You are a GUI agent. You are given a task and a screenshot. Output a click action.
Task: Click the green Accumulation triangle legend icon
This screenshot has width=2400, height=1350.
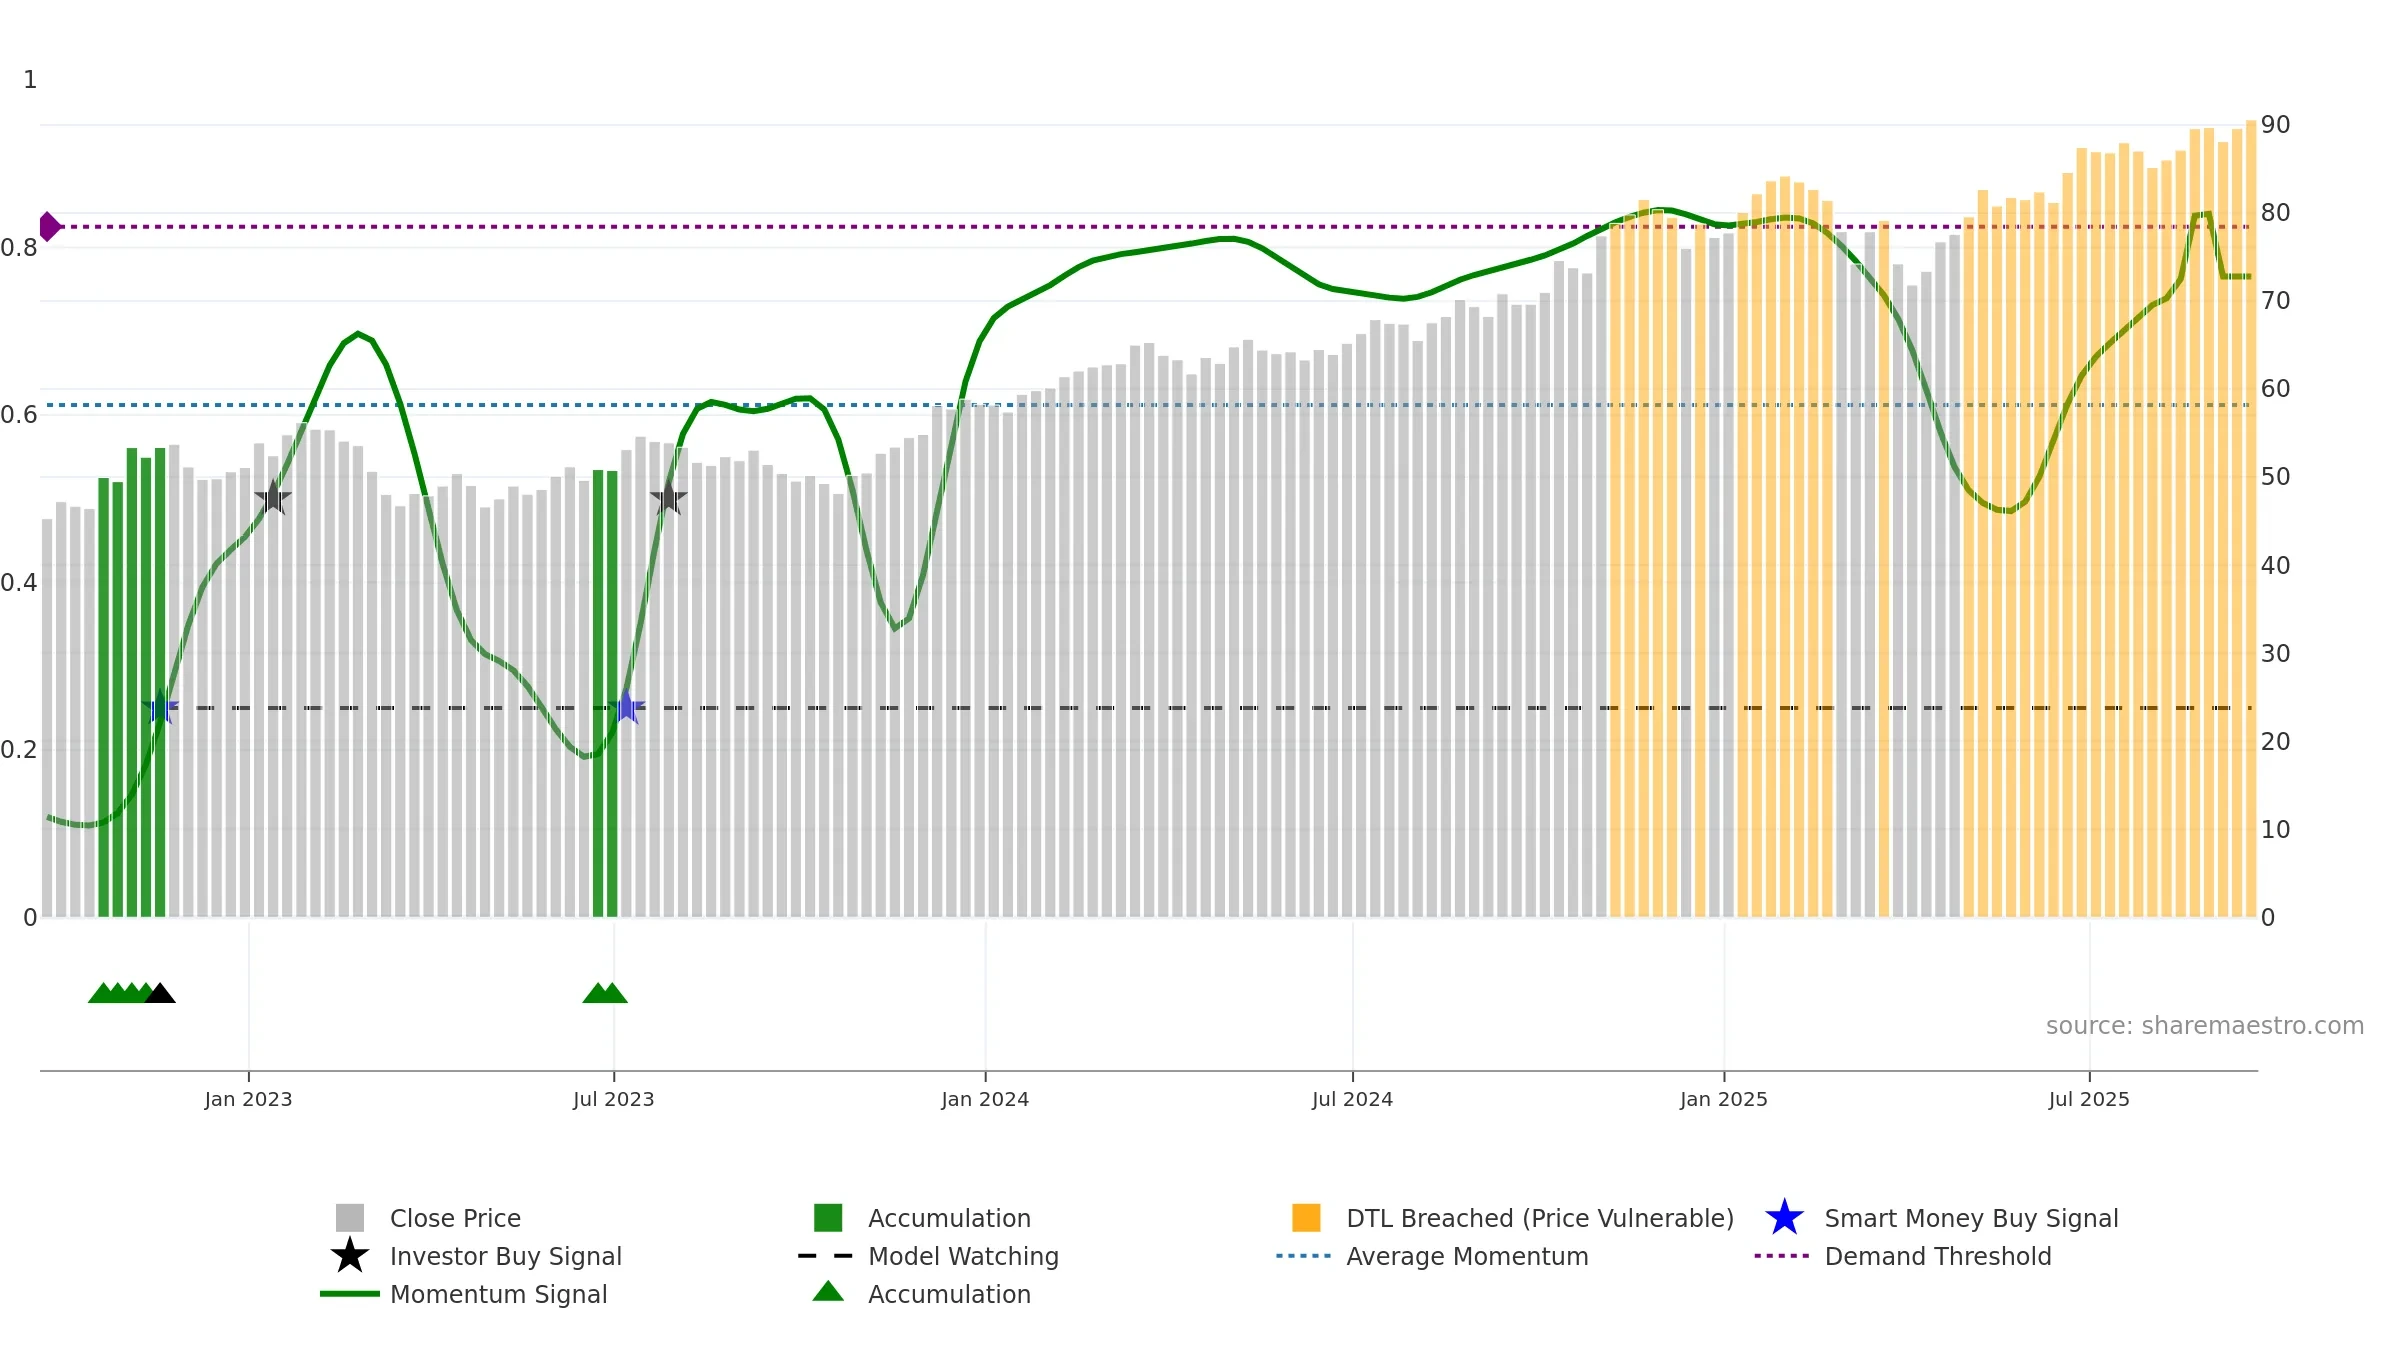click(828, 1292)
